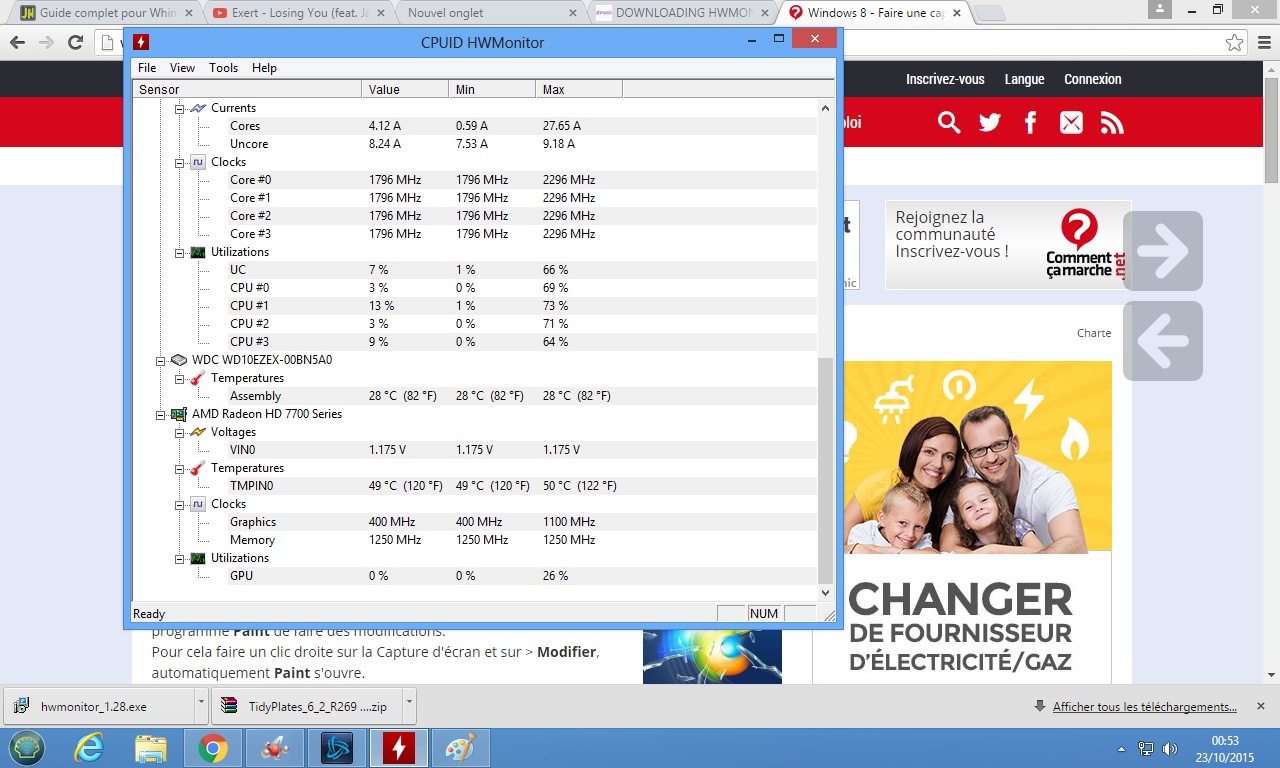Click the thermometer icon above Assembly
The image size is (1280, 768).
198,378
